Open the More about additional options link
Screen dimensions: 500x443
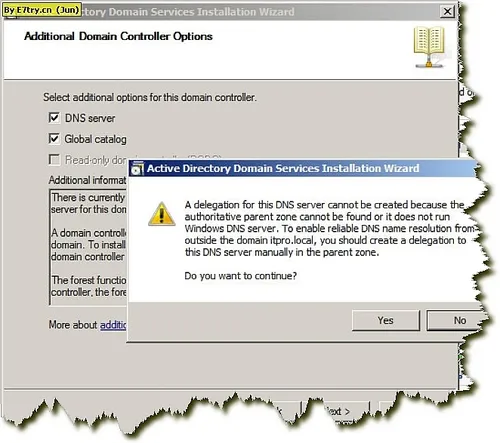[113, 325]
